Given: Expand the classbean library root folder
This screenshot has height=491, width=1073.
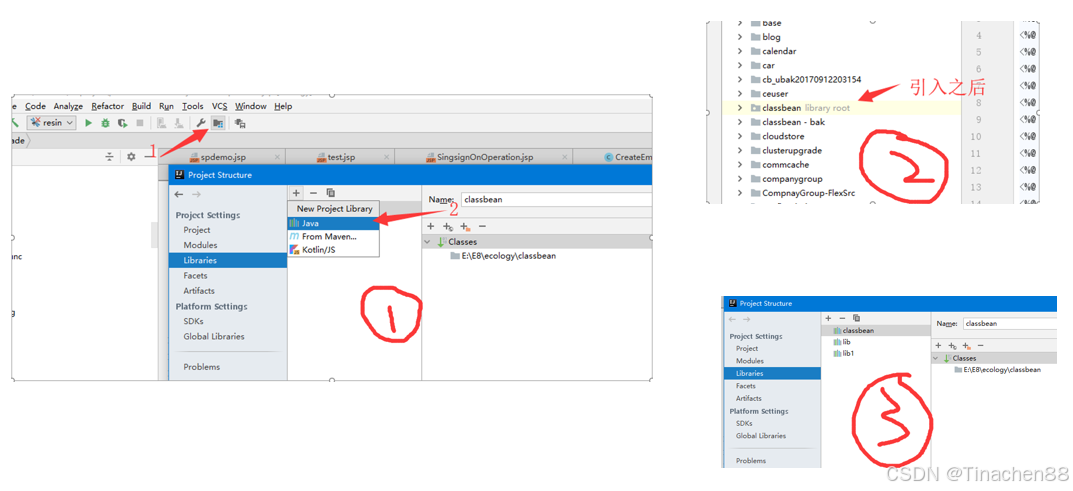Looking at the screenshot, I should tap(740, 108).
